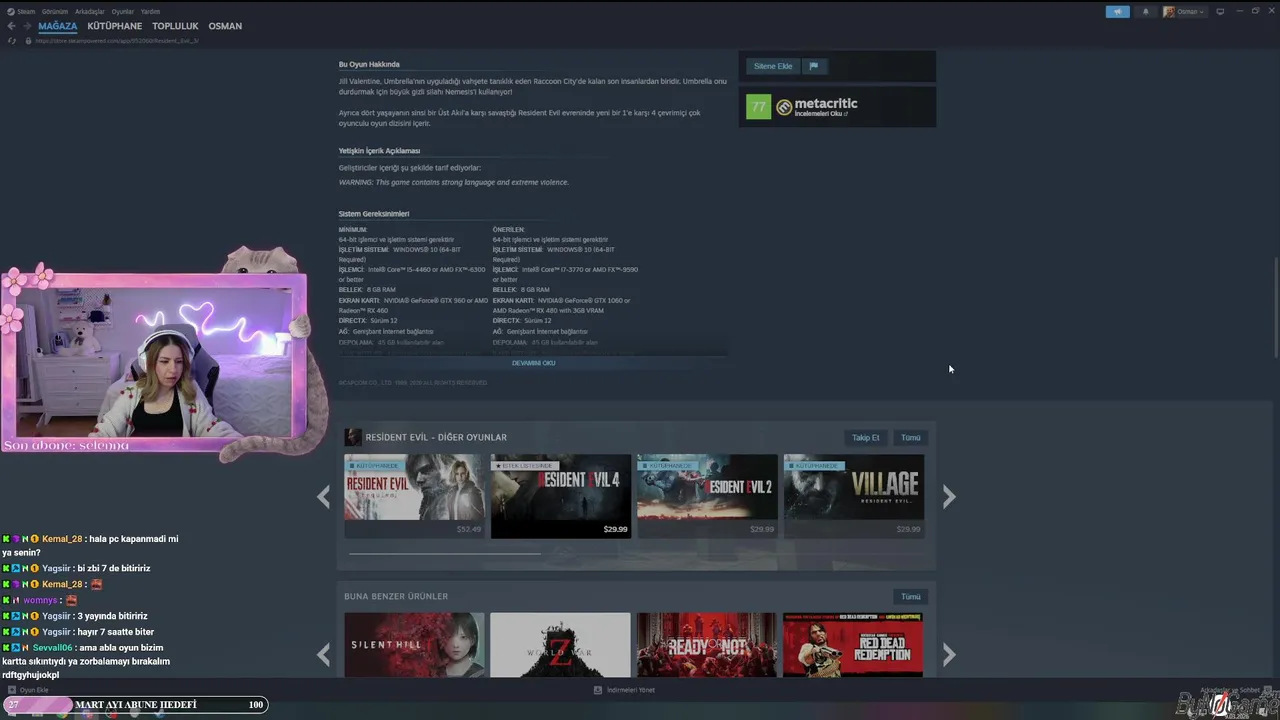This screenshot has height=720, width=1280.
Task: Switch to the TOPLULUK tab
Action: [175, 26]
